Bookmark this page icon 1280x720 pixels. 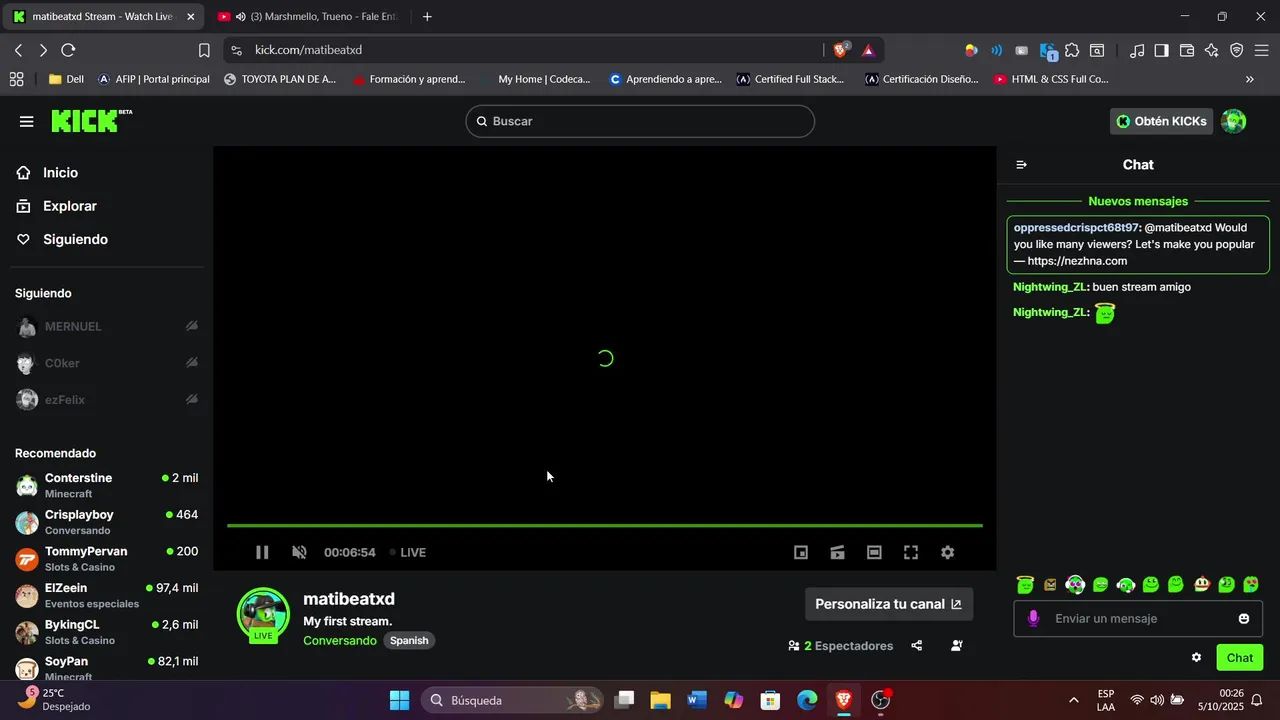204,50
